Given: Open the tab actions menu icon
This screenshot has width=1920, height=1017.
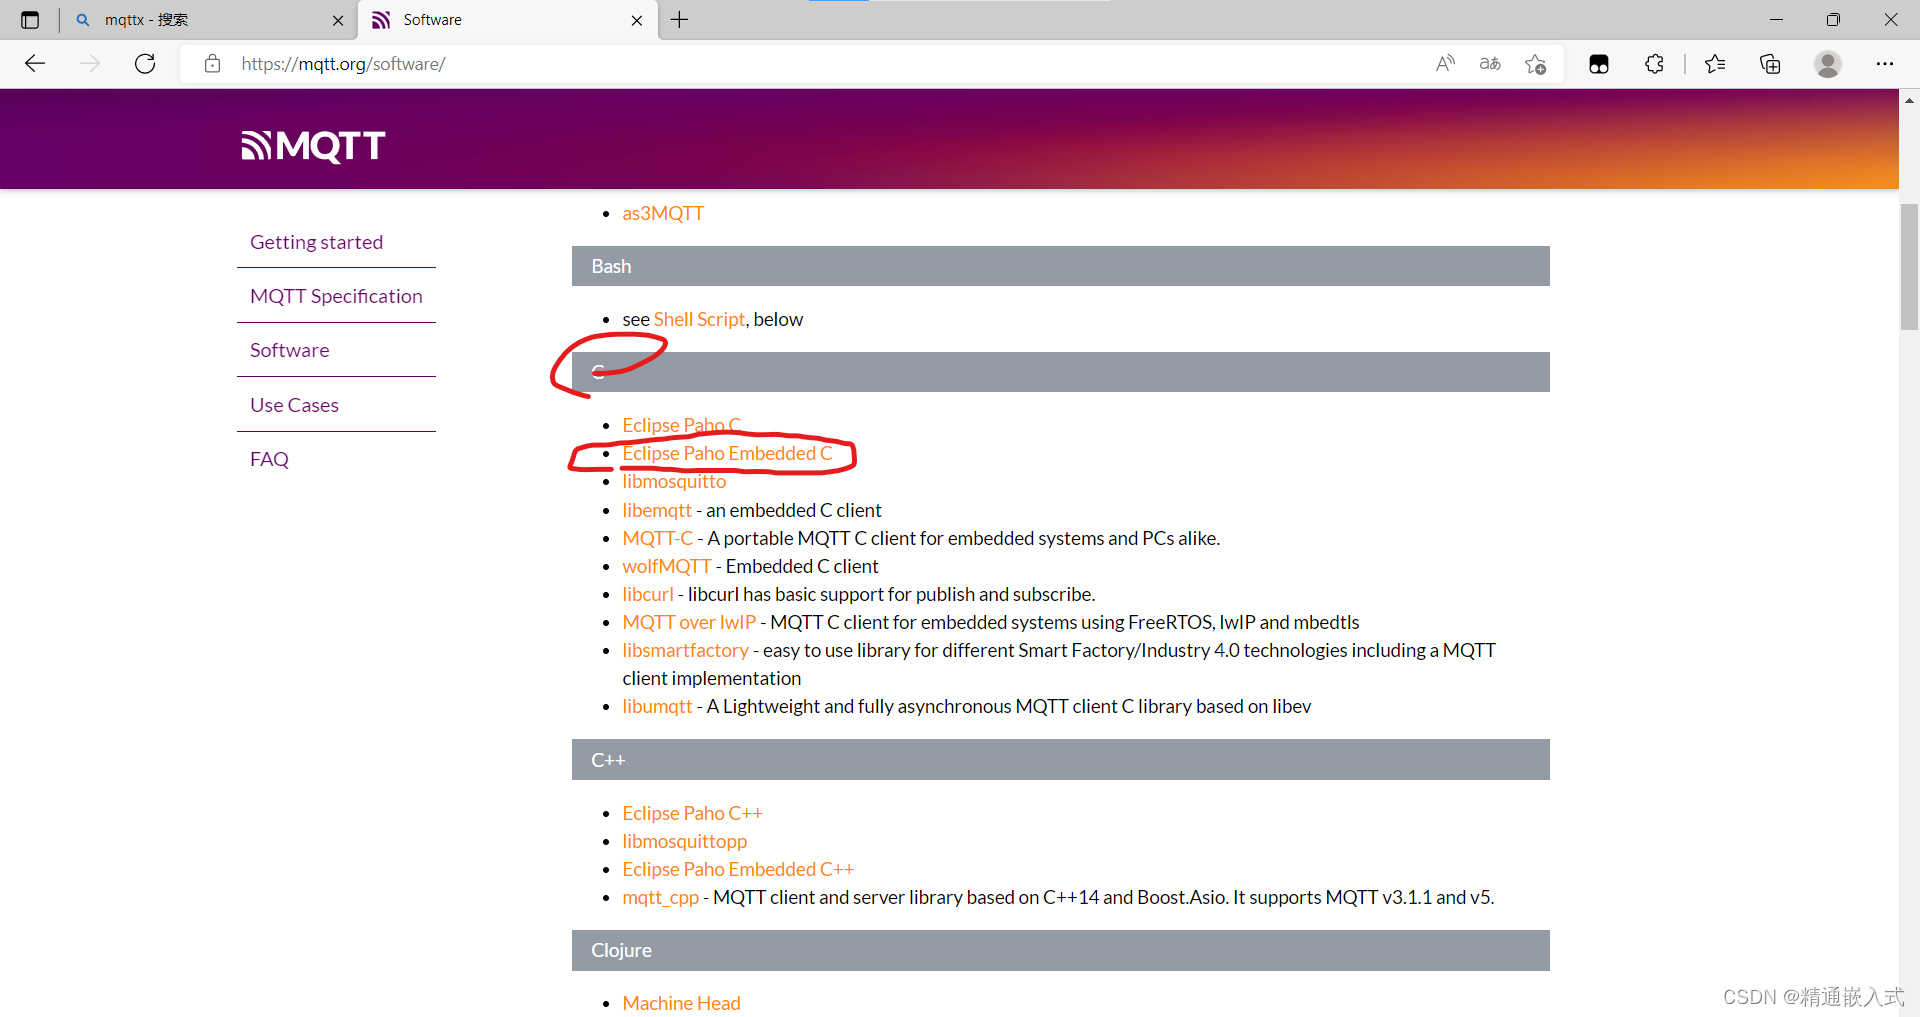Looking at the screenshot, I should (x=30, y=20).
